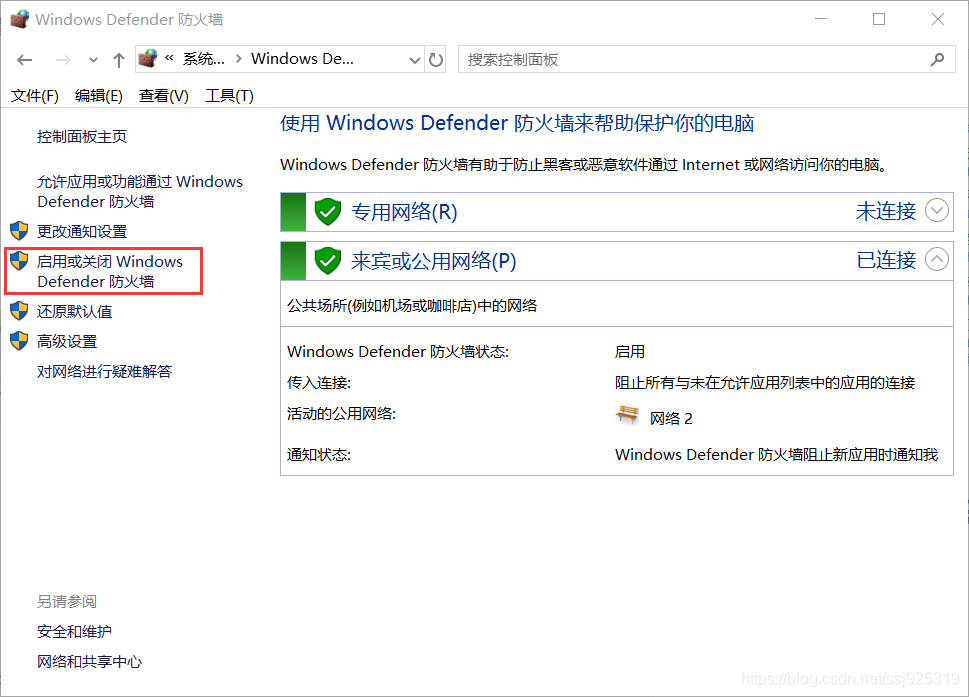Go to 控制面板主页
969x697 pixels.
click(x=82, y=137)
